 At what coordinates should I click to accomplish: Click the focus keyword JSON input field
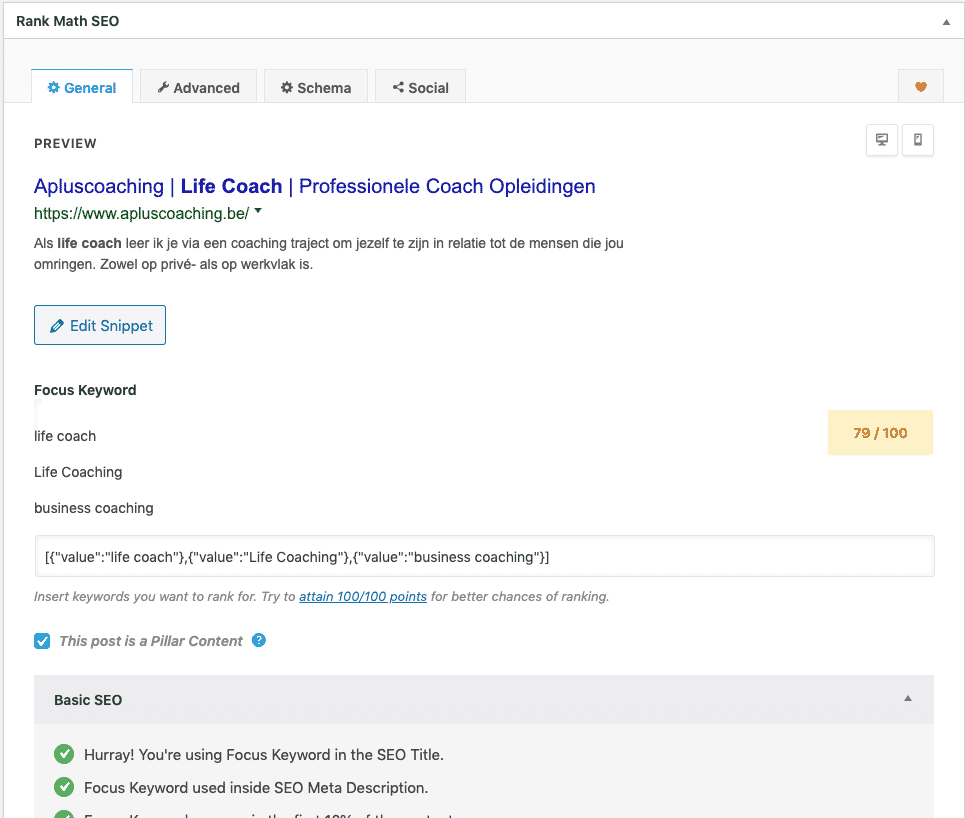[485, 556]
